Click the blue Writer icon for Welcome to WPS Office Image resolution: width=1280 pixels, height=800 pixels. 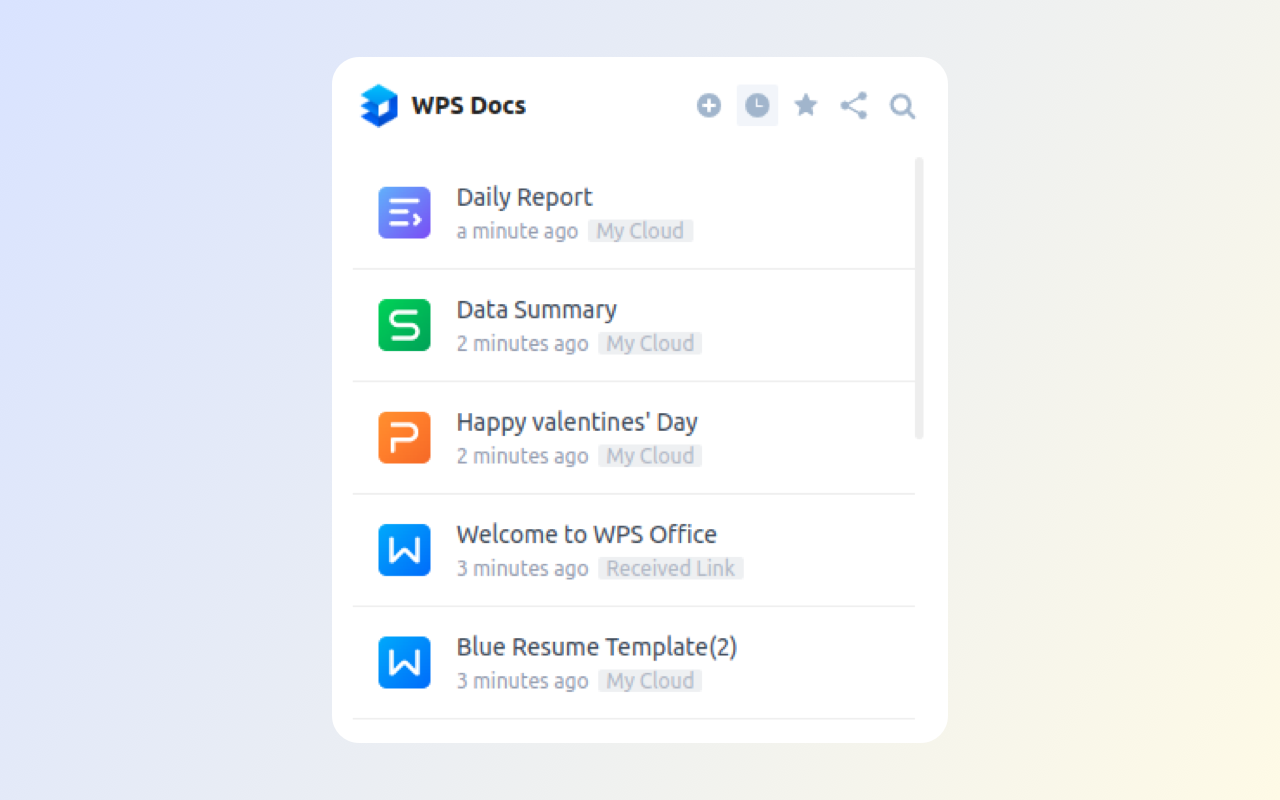pyautogui.click(x=404, y=550)
